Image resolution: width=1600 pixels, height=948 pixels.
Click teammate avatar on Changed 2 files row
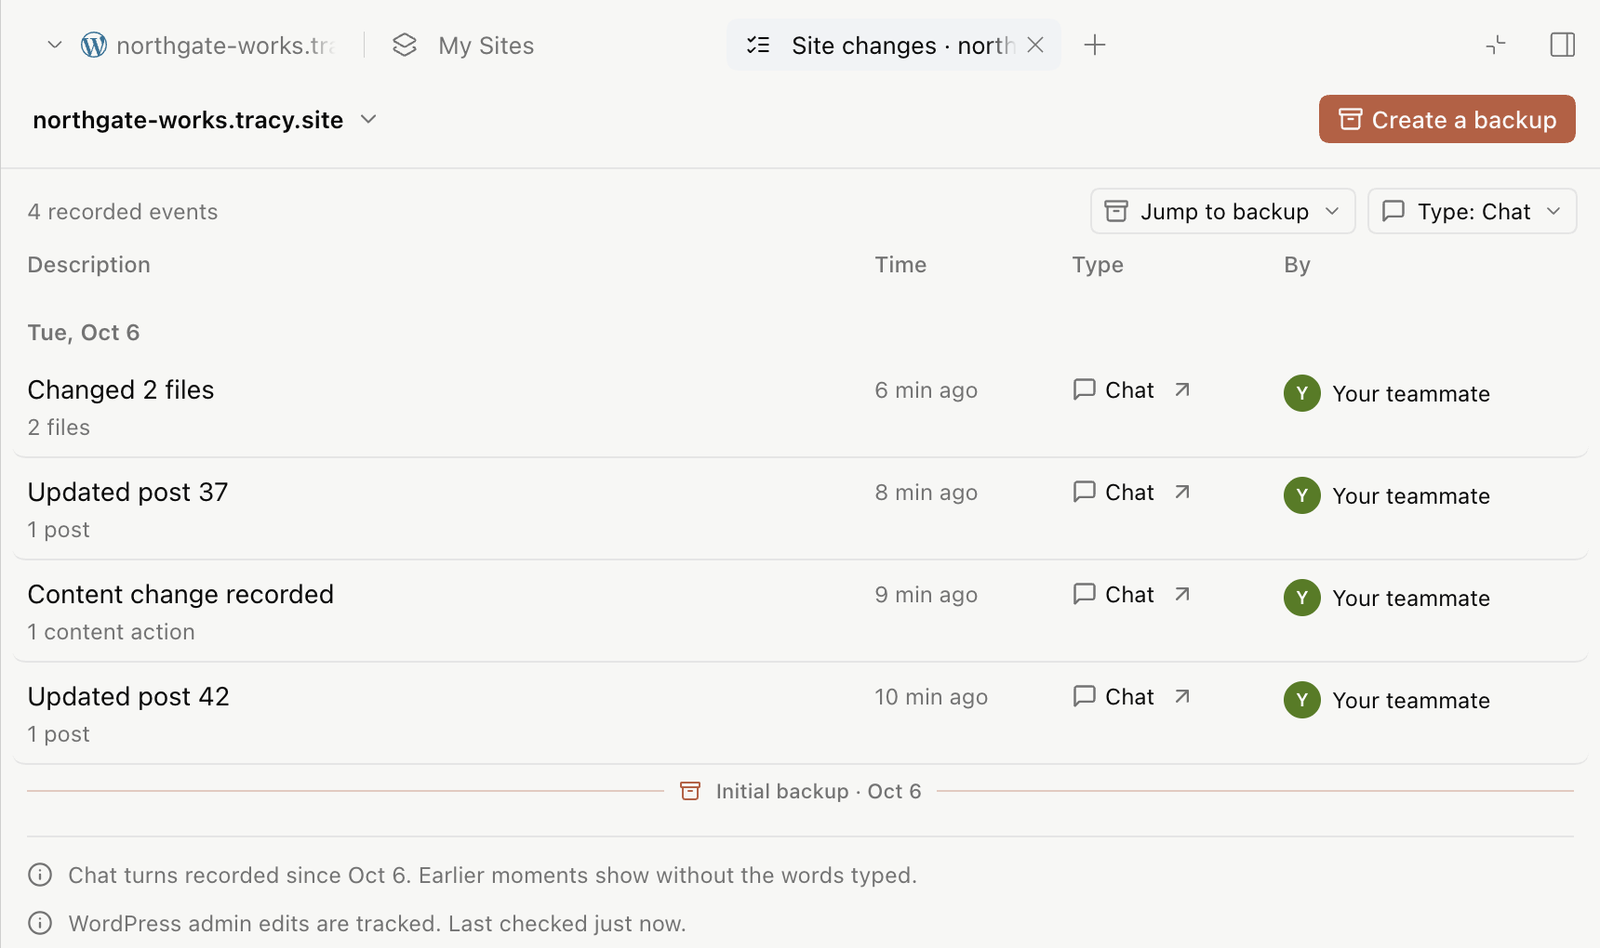[1302, 393]
